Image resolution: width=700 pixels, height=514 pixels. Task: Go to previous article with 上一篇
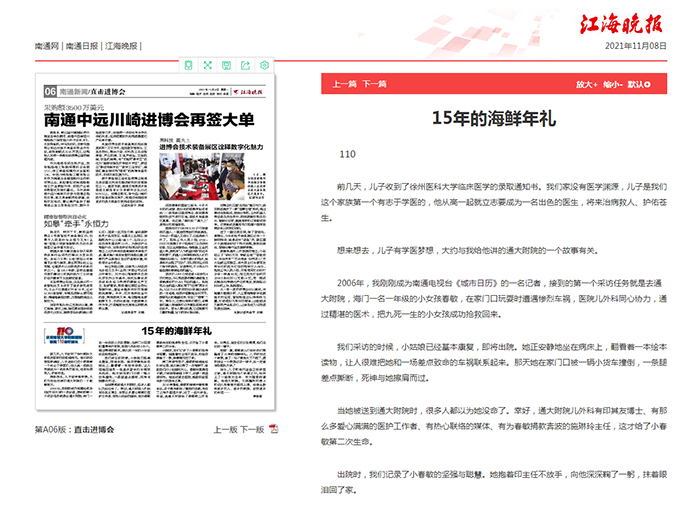click(x=344, y=85)
